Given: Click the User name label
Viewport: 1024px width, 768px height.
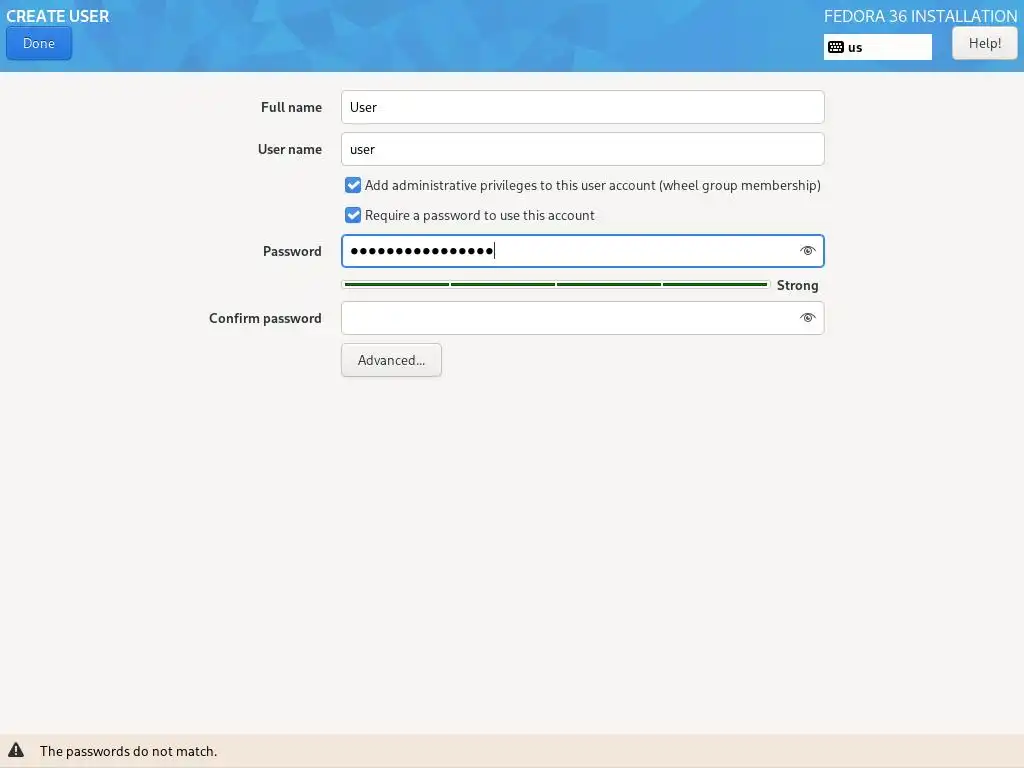Looking at the screenshot, I should pos(289,149).
